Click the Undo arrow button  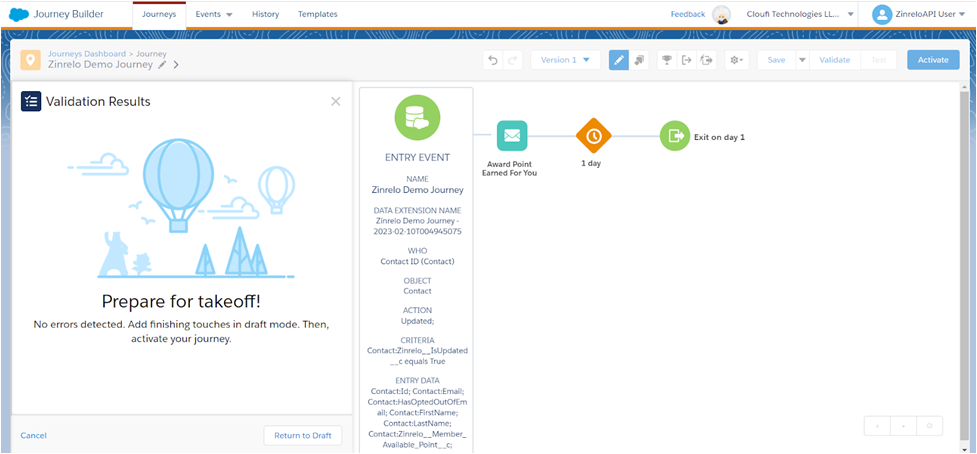click(x=493, y=60)
